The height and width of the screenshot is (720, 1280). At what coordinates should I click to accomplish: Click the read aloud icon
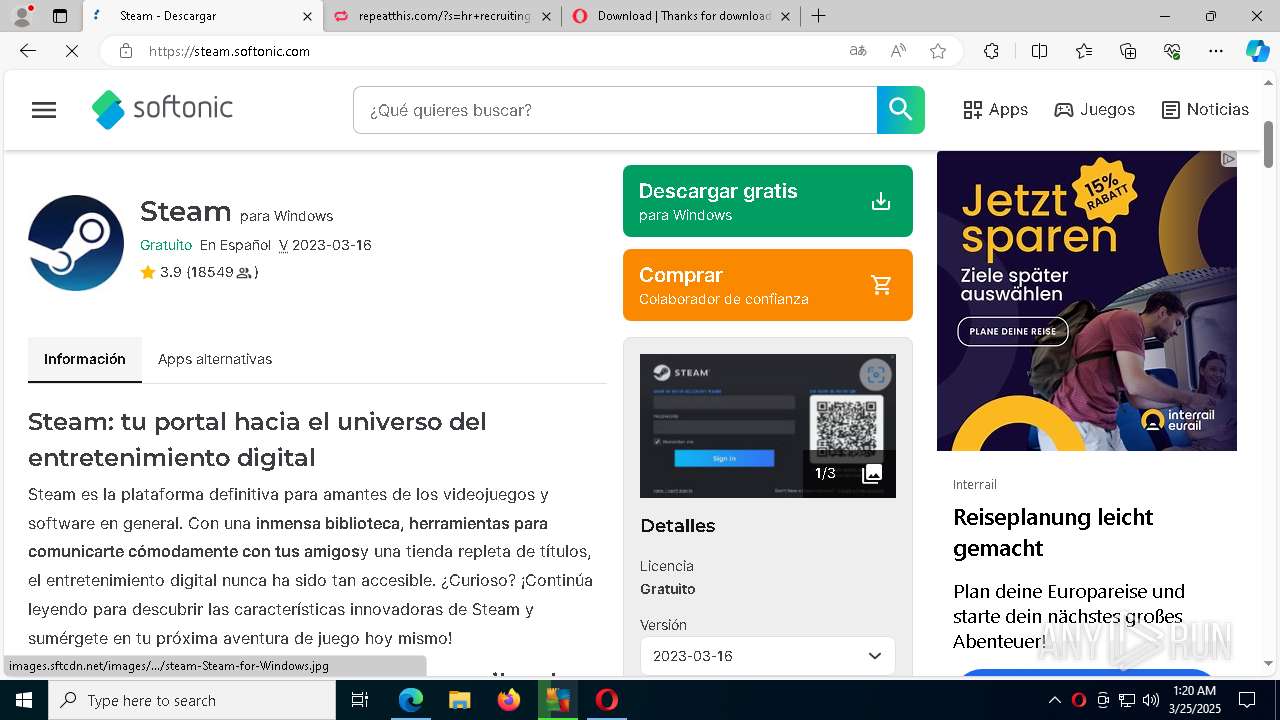pyautogui.click(x=898, y=51)
